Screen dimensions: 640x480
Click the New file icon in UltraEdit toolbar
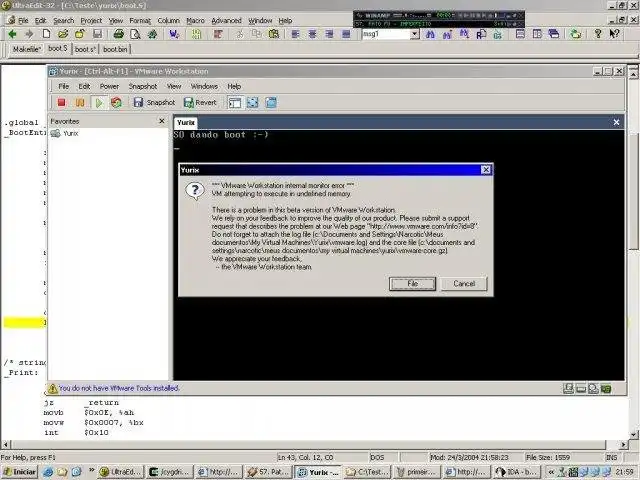click(46, 34)
